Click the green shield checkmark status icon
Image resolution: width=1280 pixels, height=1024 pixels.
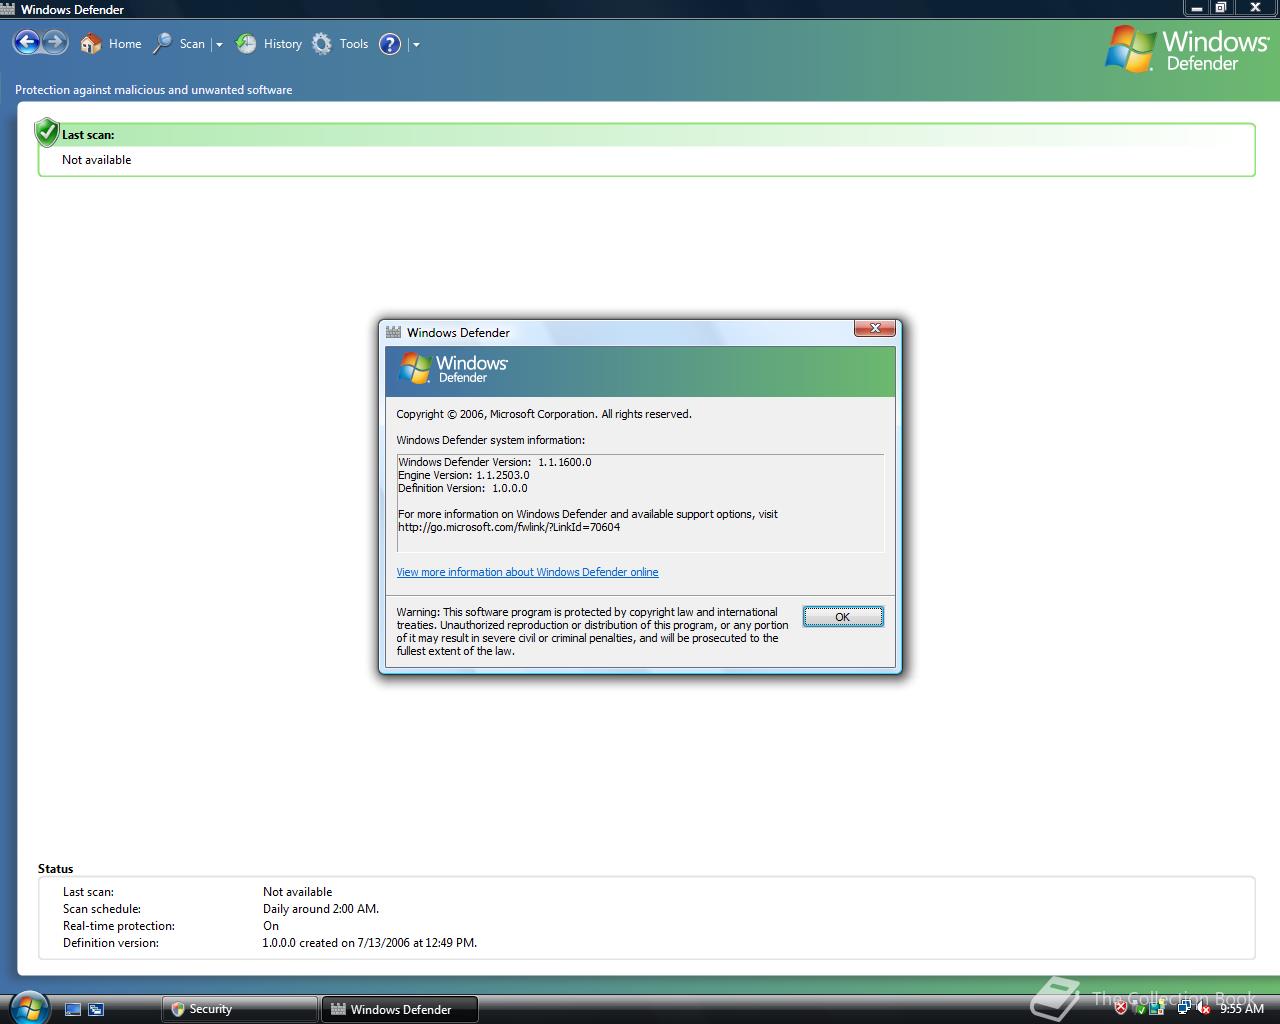point(47,132)
